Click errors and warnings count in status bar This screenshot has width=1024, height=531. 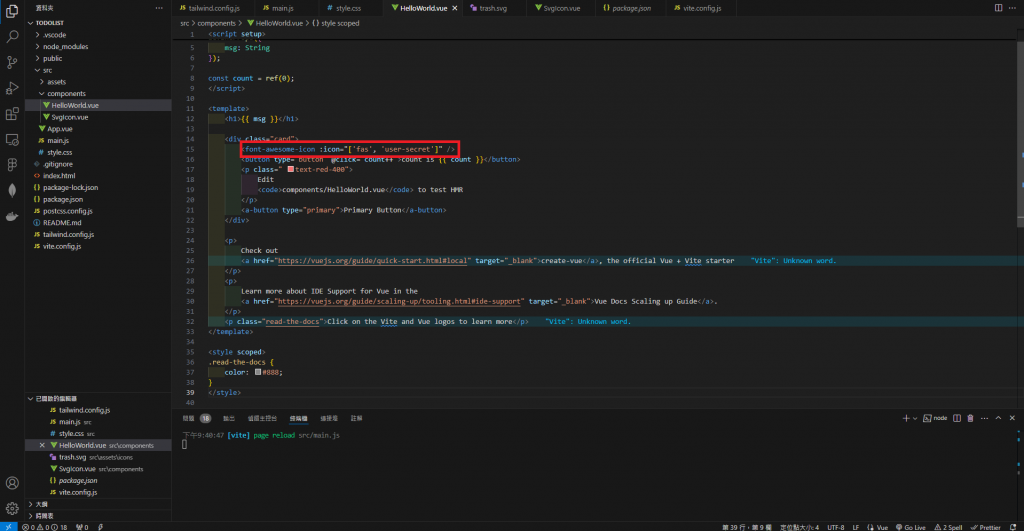point(44,527)
